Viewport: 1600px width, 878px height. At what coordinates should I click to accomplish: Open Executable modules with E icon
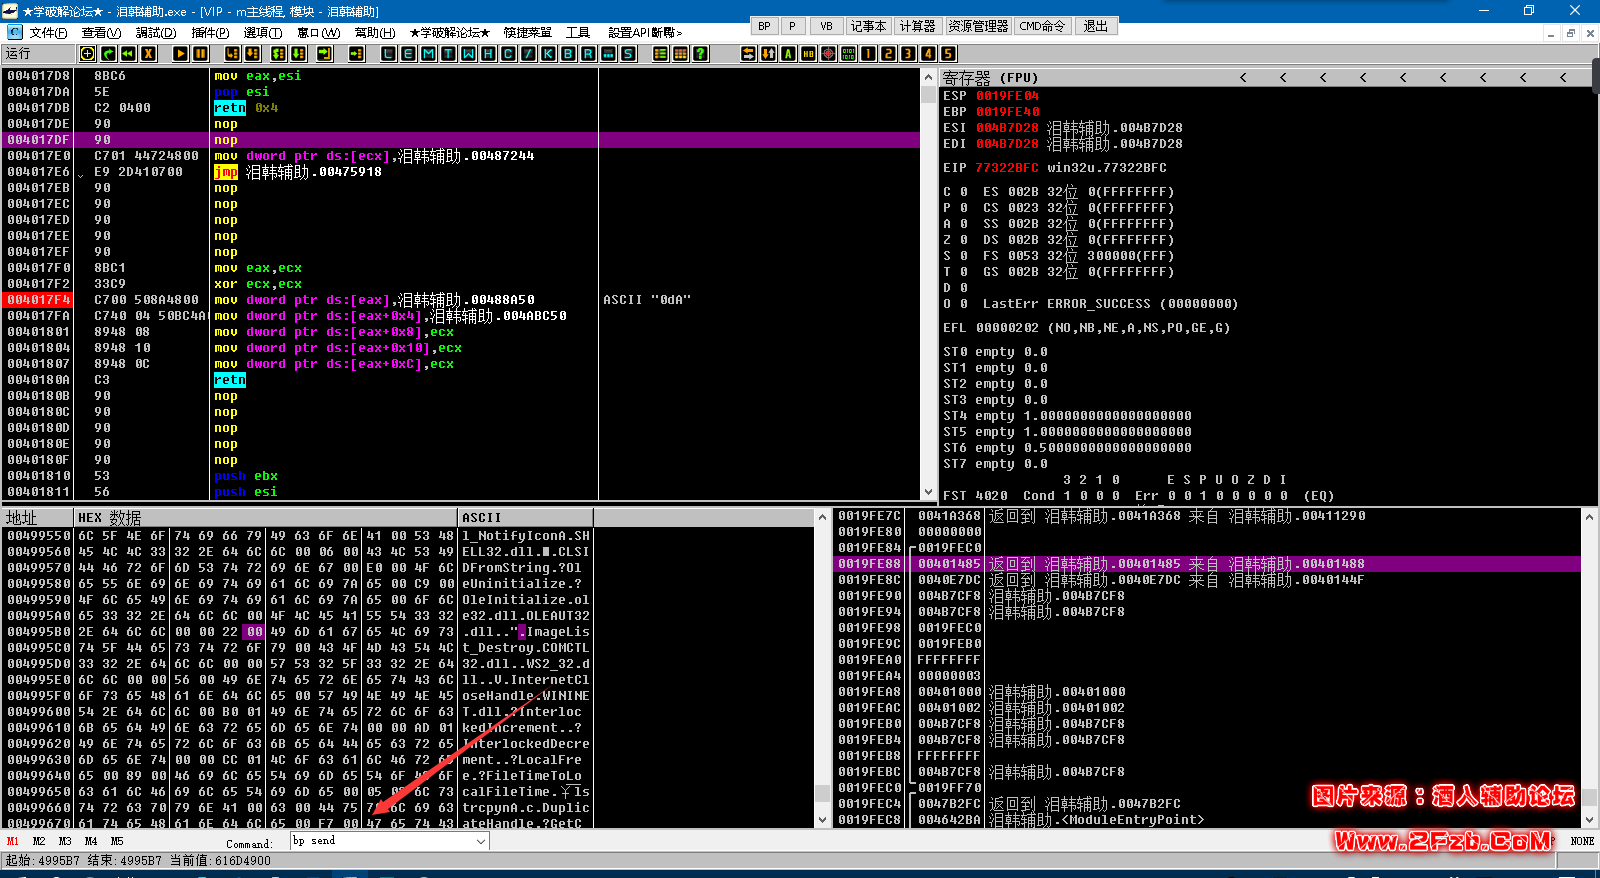408,54
